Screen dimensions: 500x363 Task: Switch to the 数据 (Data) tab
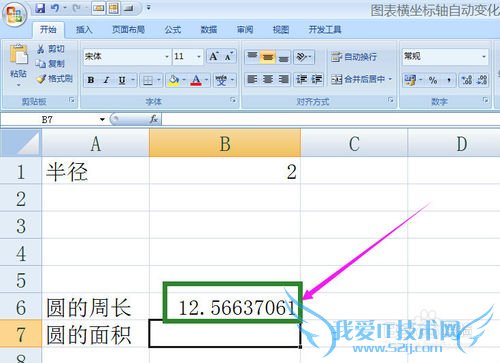[x=209, y=30]
